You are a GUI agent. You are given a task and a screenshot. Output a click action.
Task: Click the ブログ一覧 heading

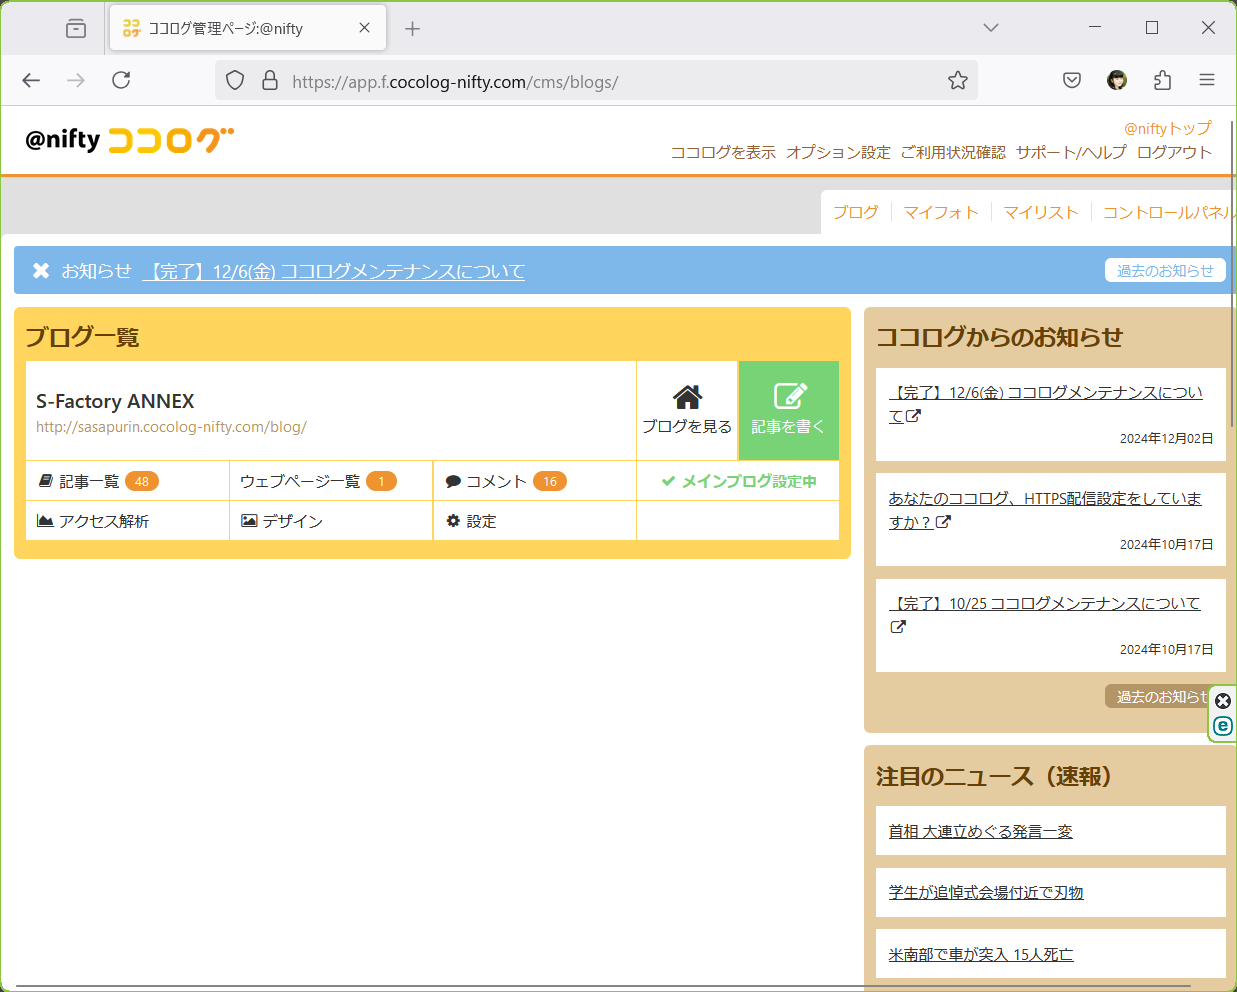[82, 337]
